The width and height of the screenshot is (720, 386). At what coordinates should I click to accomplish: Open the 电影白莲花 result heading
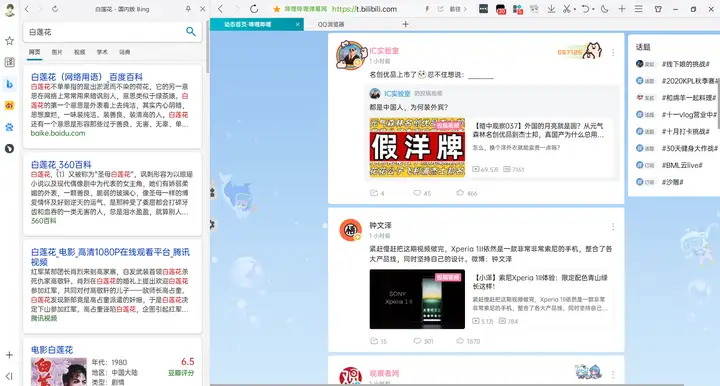(52, 350)
